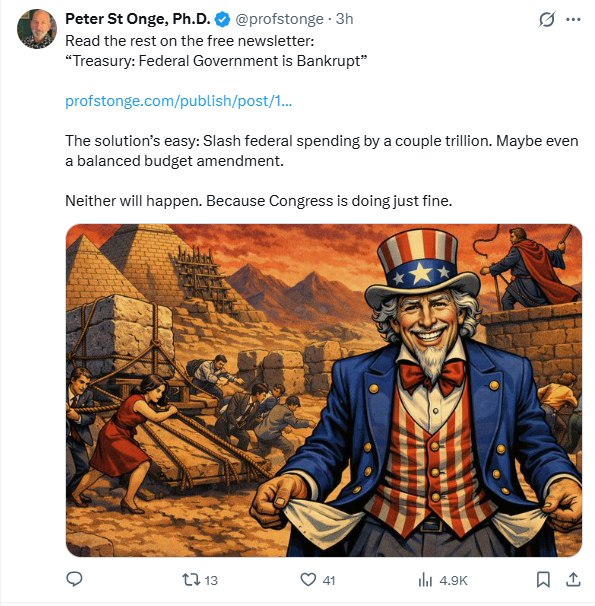Open the three-dot more options menu
Viewport: 595px width, 606px height.
point(573,19)
